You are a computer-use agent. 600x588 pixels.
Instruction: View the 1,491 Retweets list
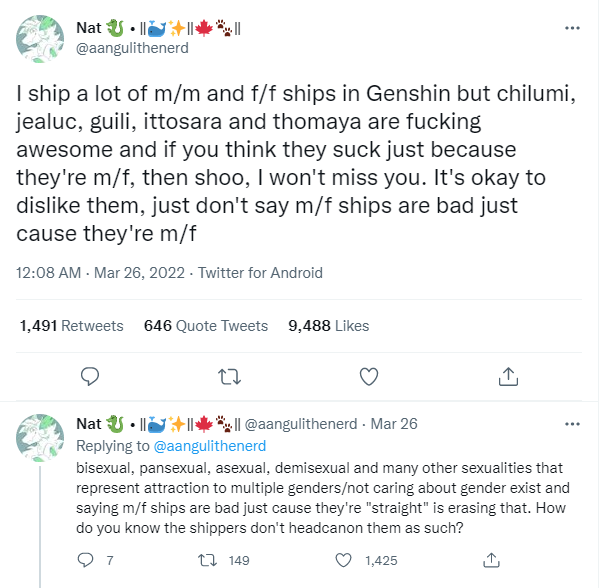click(x=72, y=325)
